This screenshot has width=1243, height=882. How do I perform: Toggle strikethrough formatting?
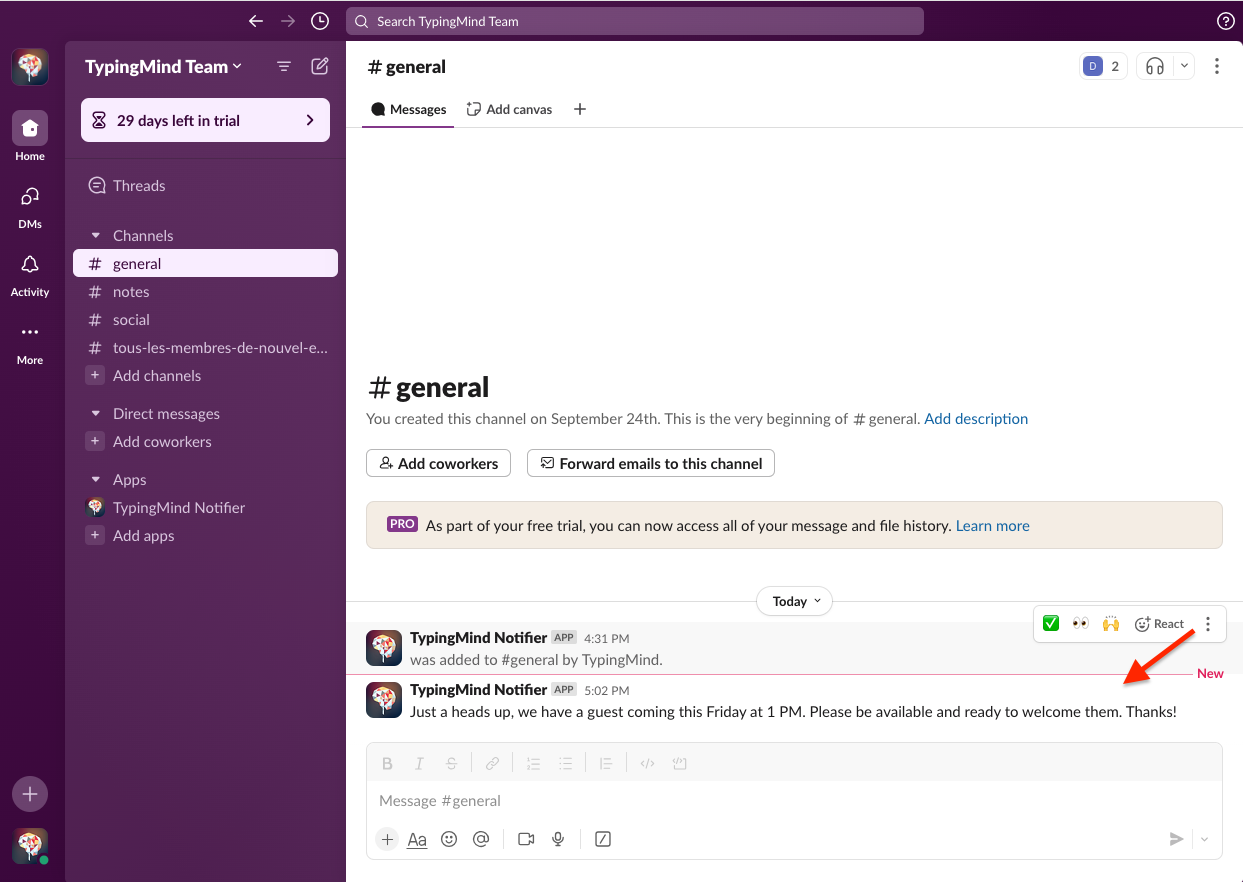451,763
